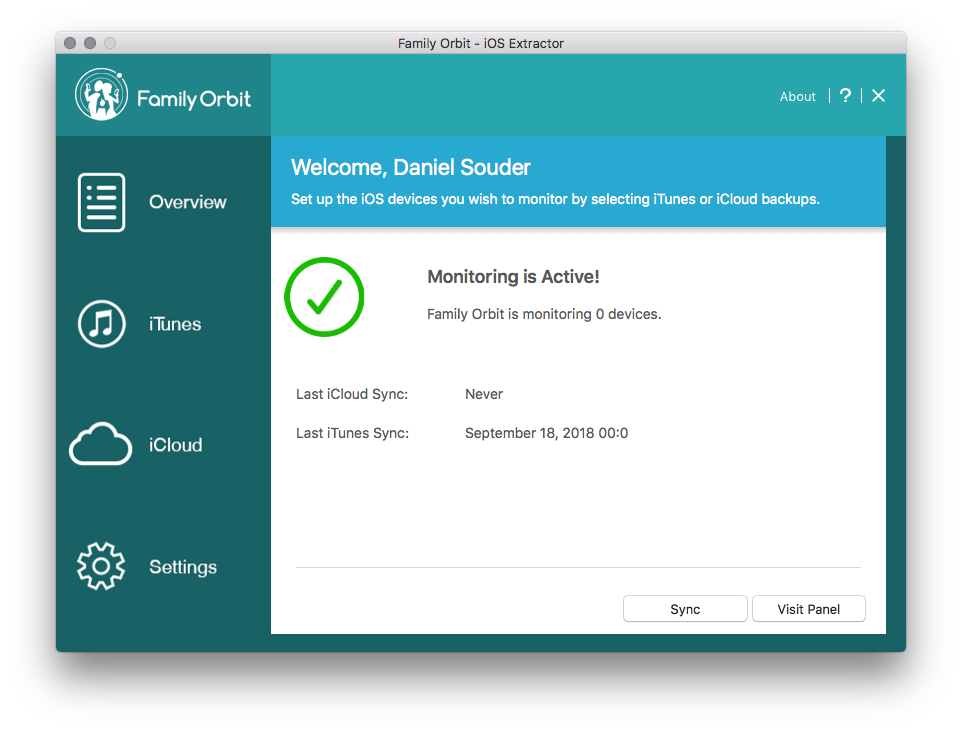This screenshot has width=962, height=732.
Task: Click the green checkmark status icon
Action: coord(324,296)
